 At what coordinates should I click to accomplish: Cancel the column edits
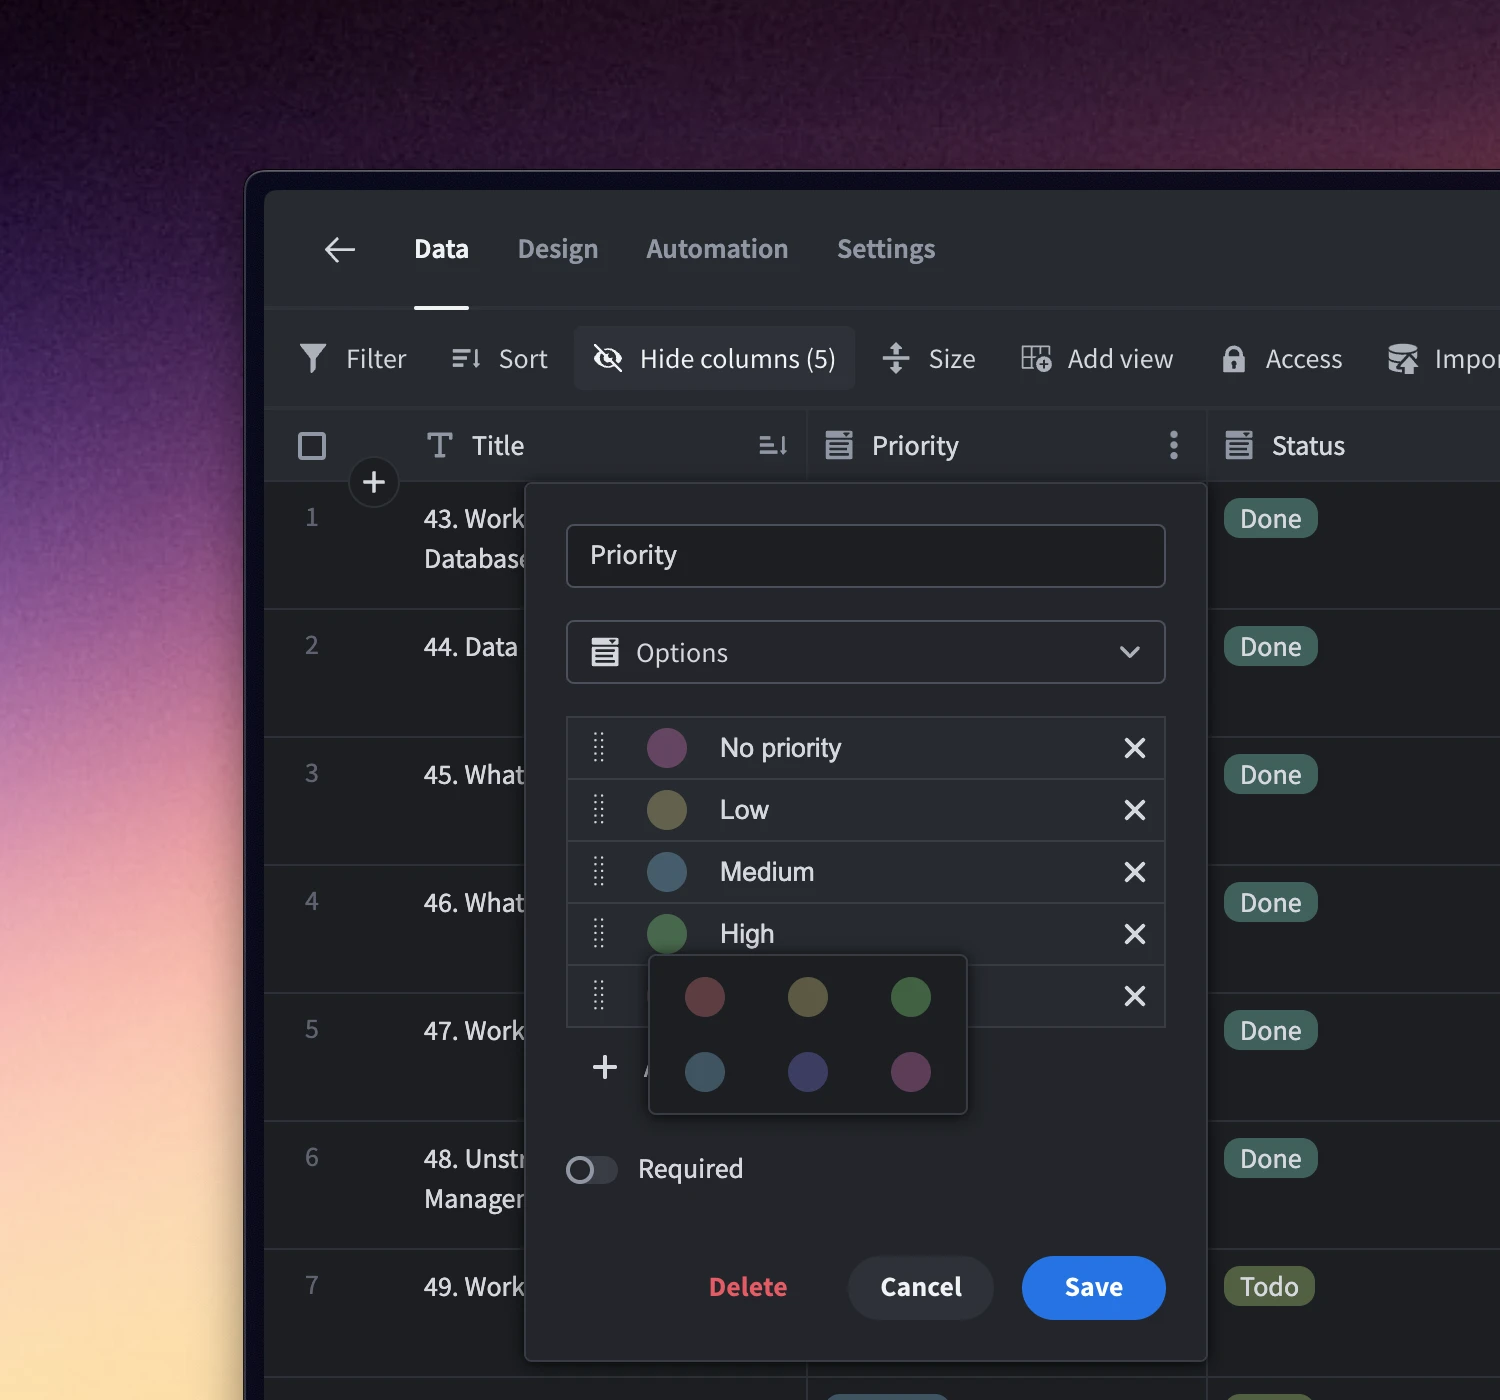[x=921, y=1287]
